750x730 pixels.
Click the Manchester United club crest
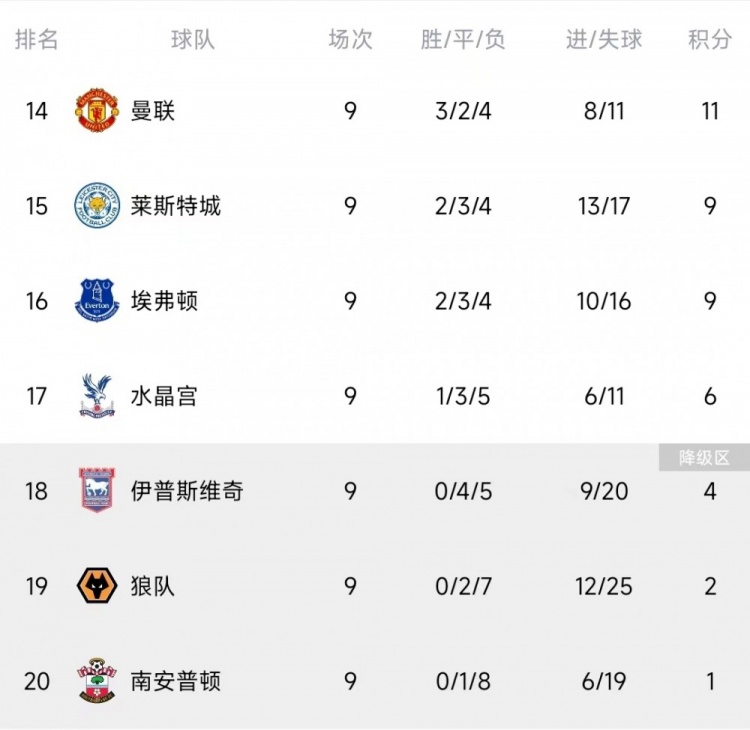pyautogui.click(x=97, y=110)
